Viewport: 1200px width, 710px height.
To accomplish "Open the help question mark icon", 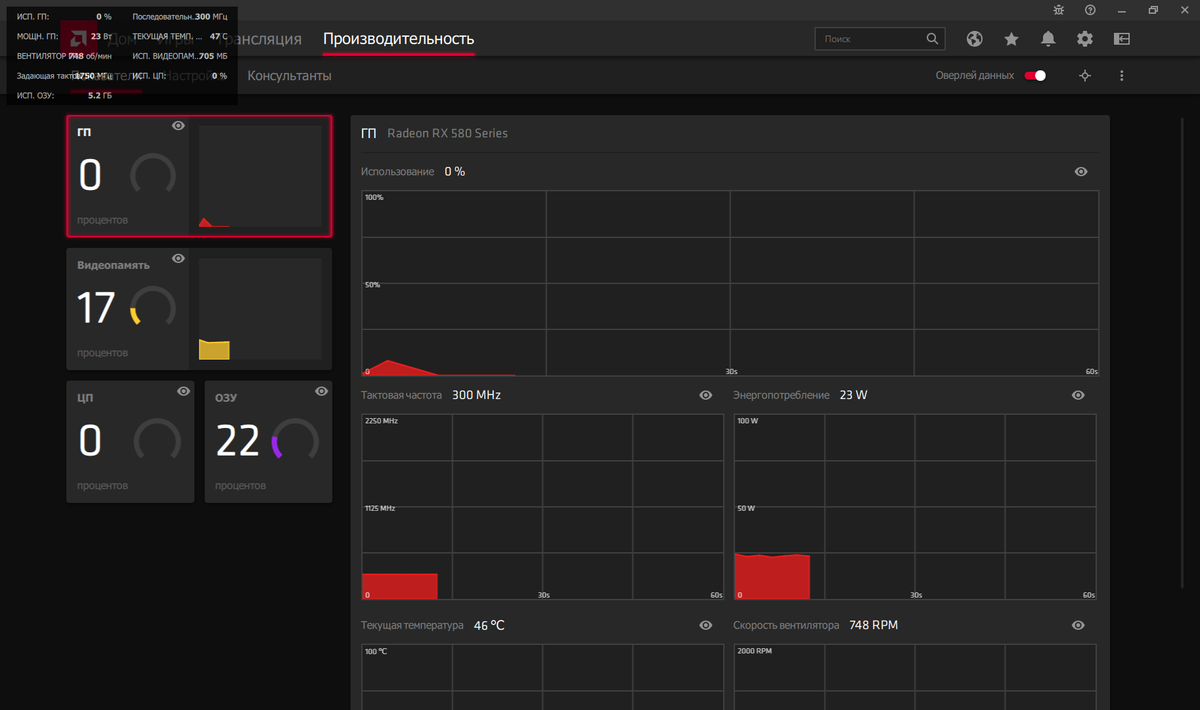I will point(1090,10).
